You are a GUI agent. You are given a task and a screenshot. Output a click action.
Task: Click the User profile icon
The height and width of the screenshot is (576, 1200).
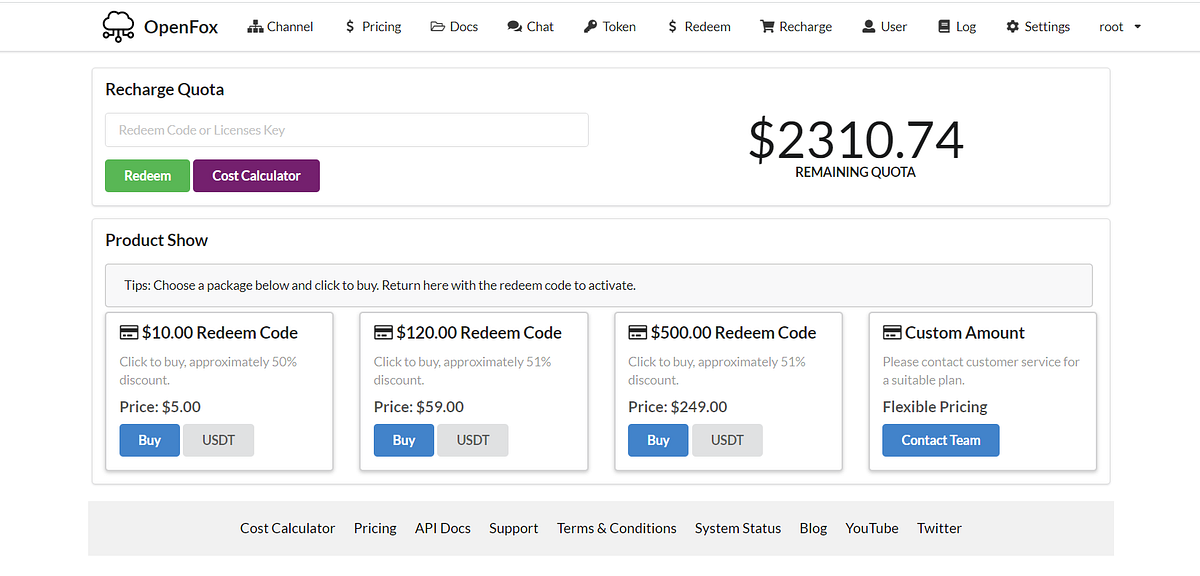(868, 26)
